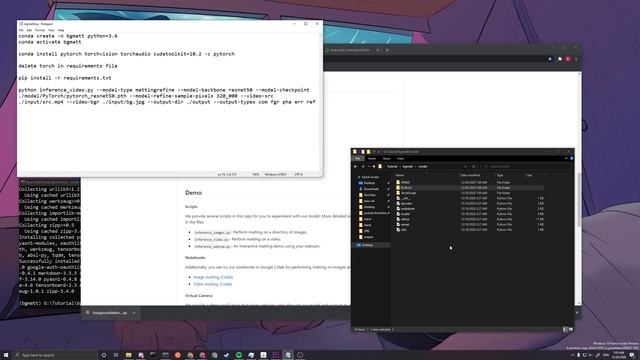Open recent locations dropdown in Explorer
The height and width of the screenshot is (360, 640).
click(369, 167)
